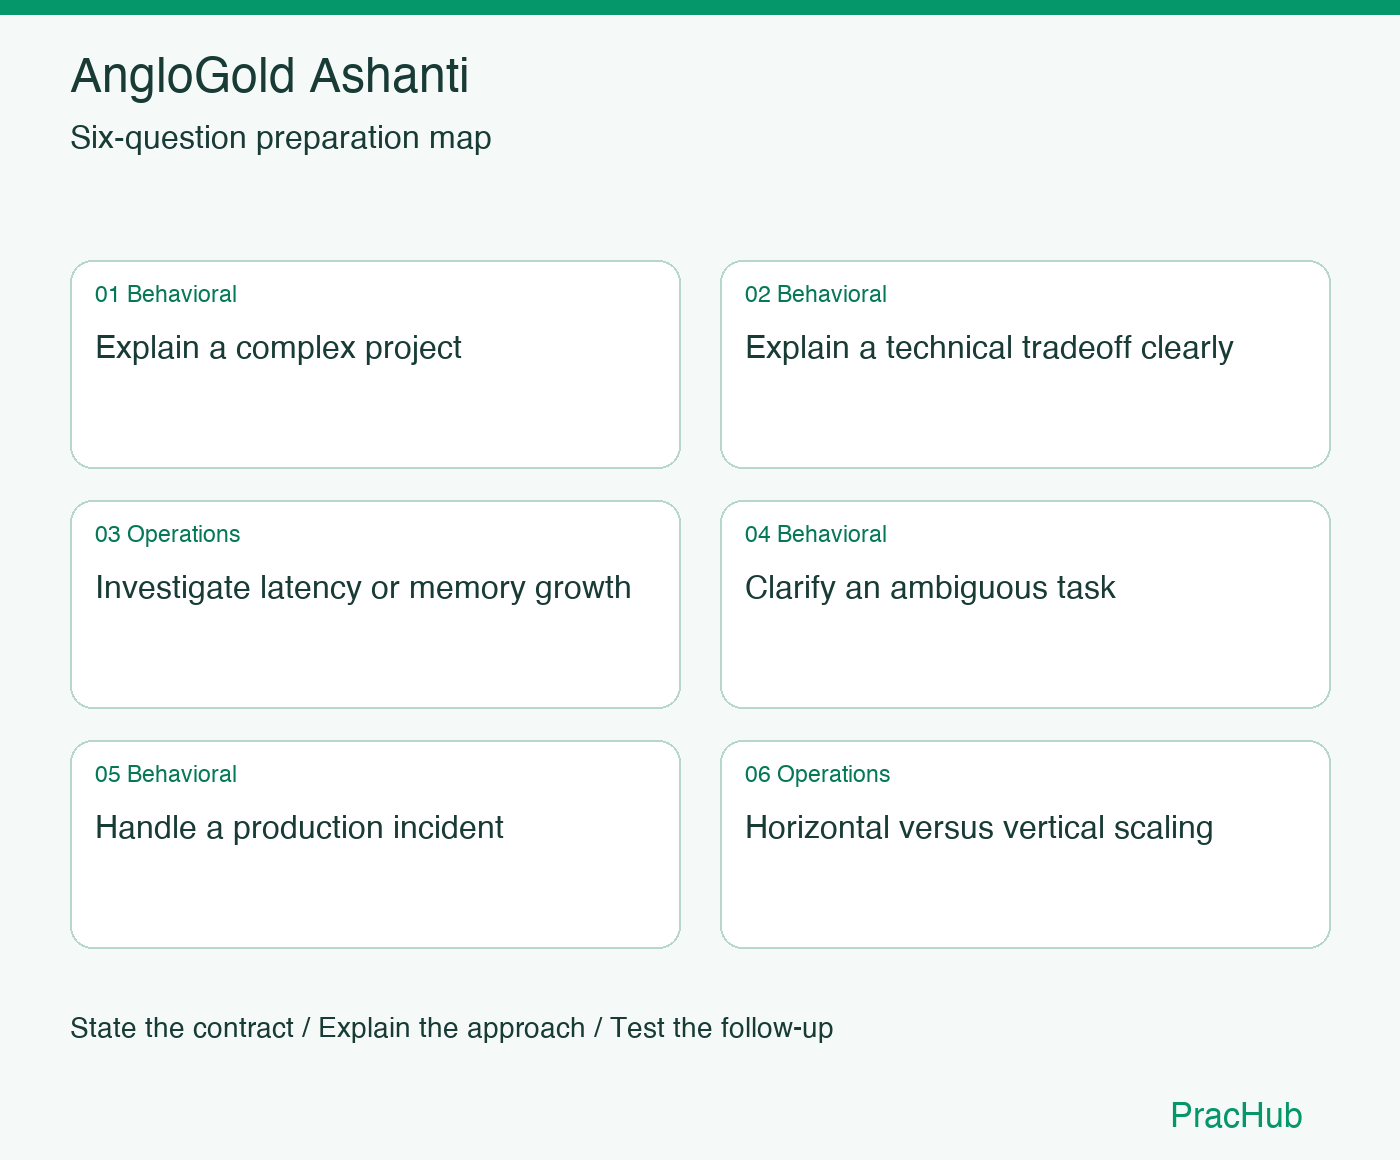The image size is (1400, 1160).
Task: Click the 02 Behavioral label
Action: click(x=816, y=294)
